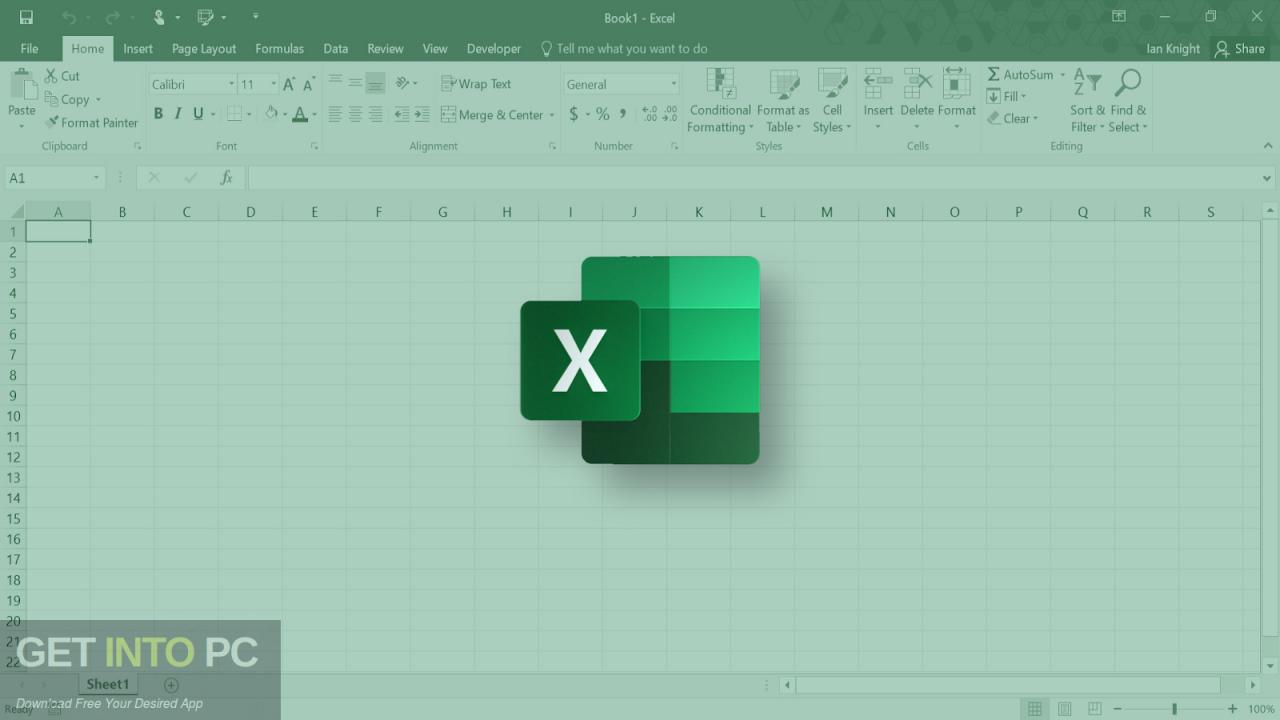The width and height of the screenshot is (1280, 720).
Task: Decrease font size with small A icon
Action: [x=309, y=84]
